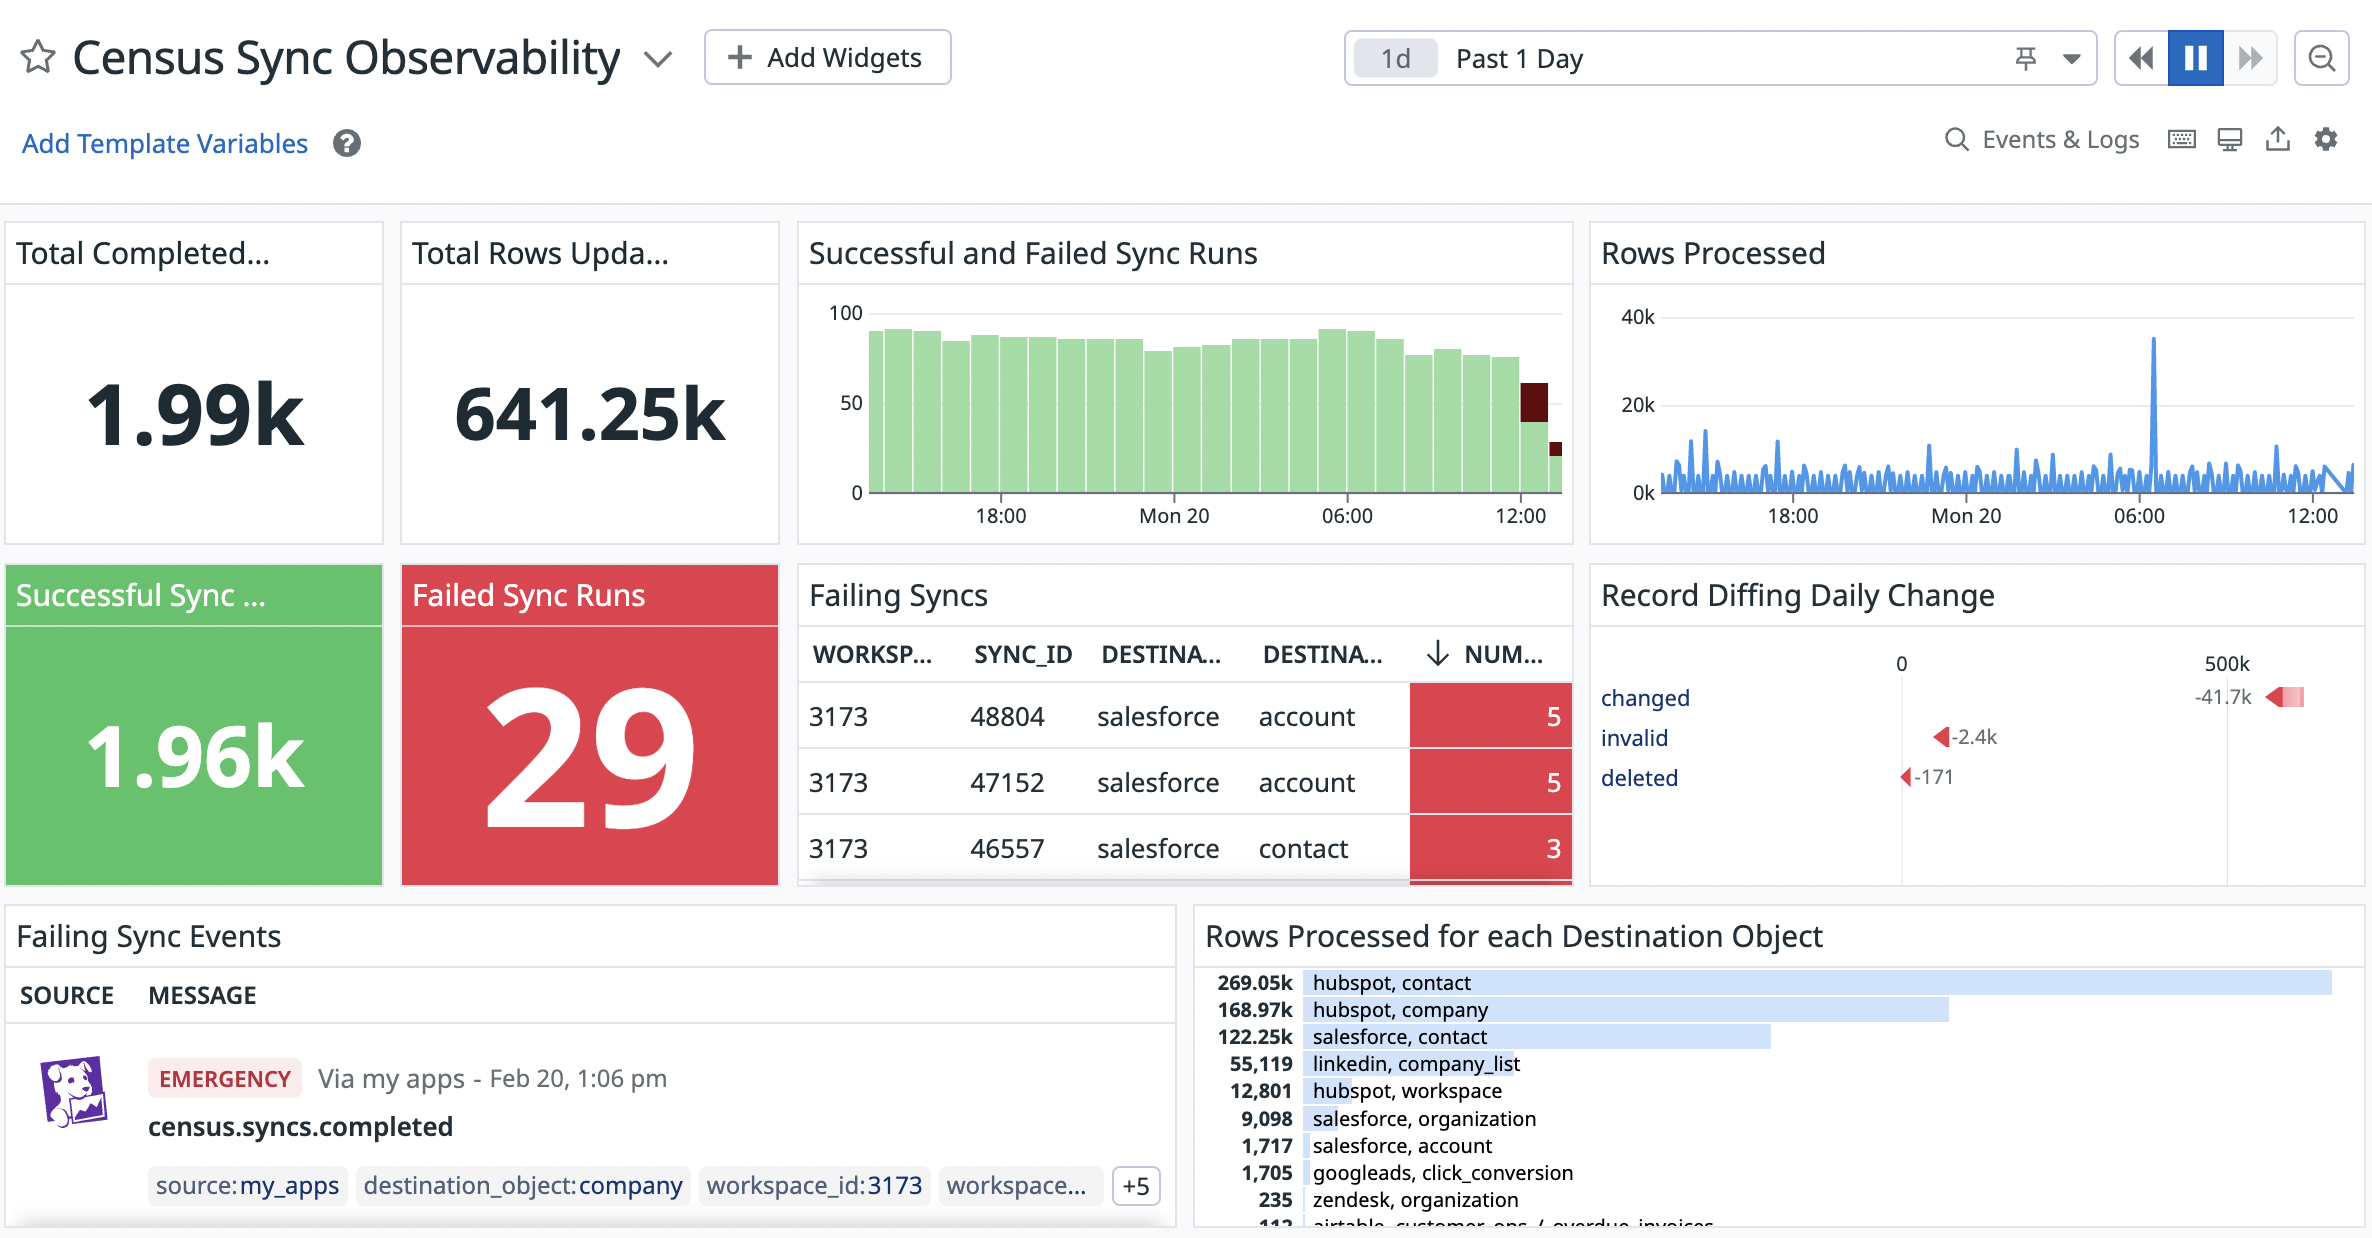The image size is (2372, 1238).
Task: Select the destination_object:company tag
Action: 523,1186
